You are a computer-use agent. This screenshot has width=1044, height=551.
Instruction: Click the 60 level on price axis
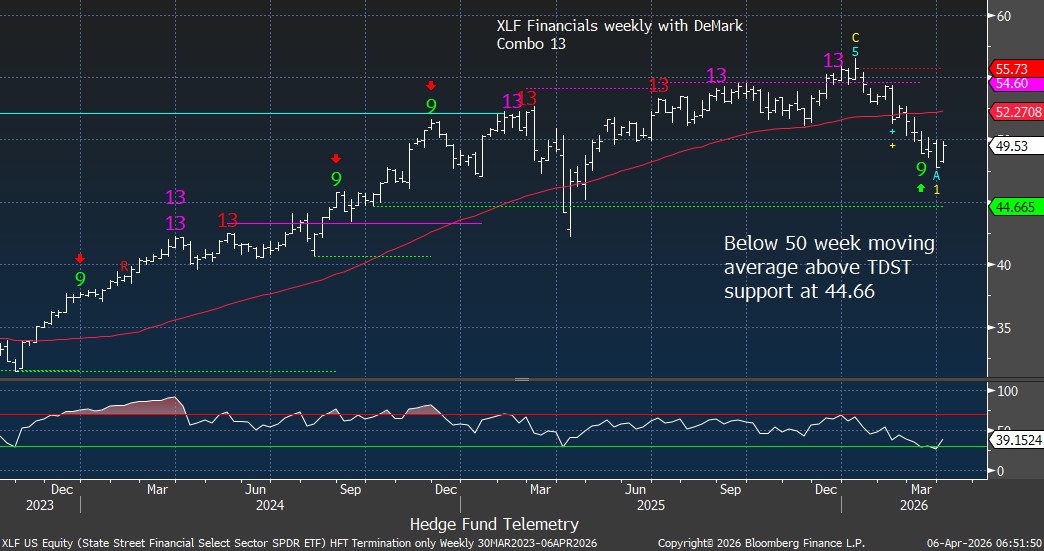1004,15
